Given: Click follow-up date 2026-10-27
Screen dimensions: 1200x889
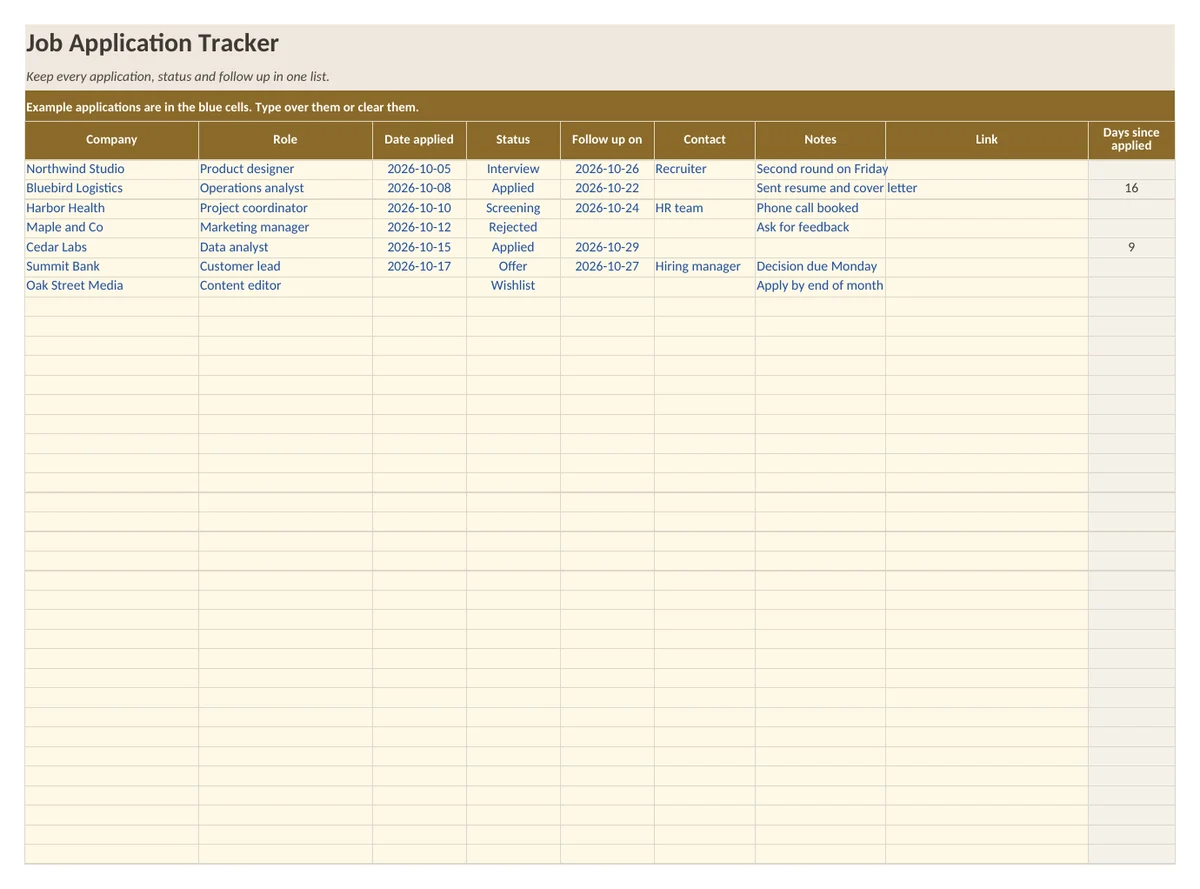Looking at the screenshot, I should (607, 266).
